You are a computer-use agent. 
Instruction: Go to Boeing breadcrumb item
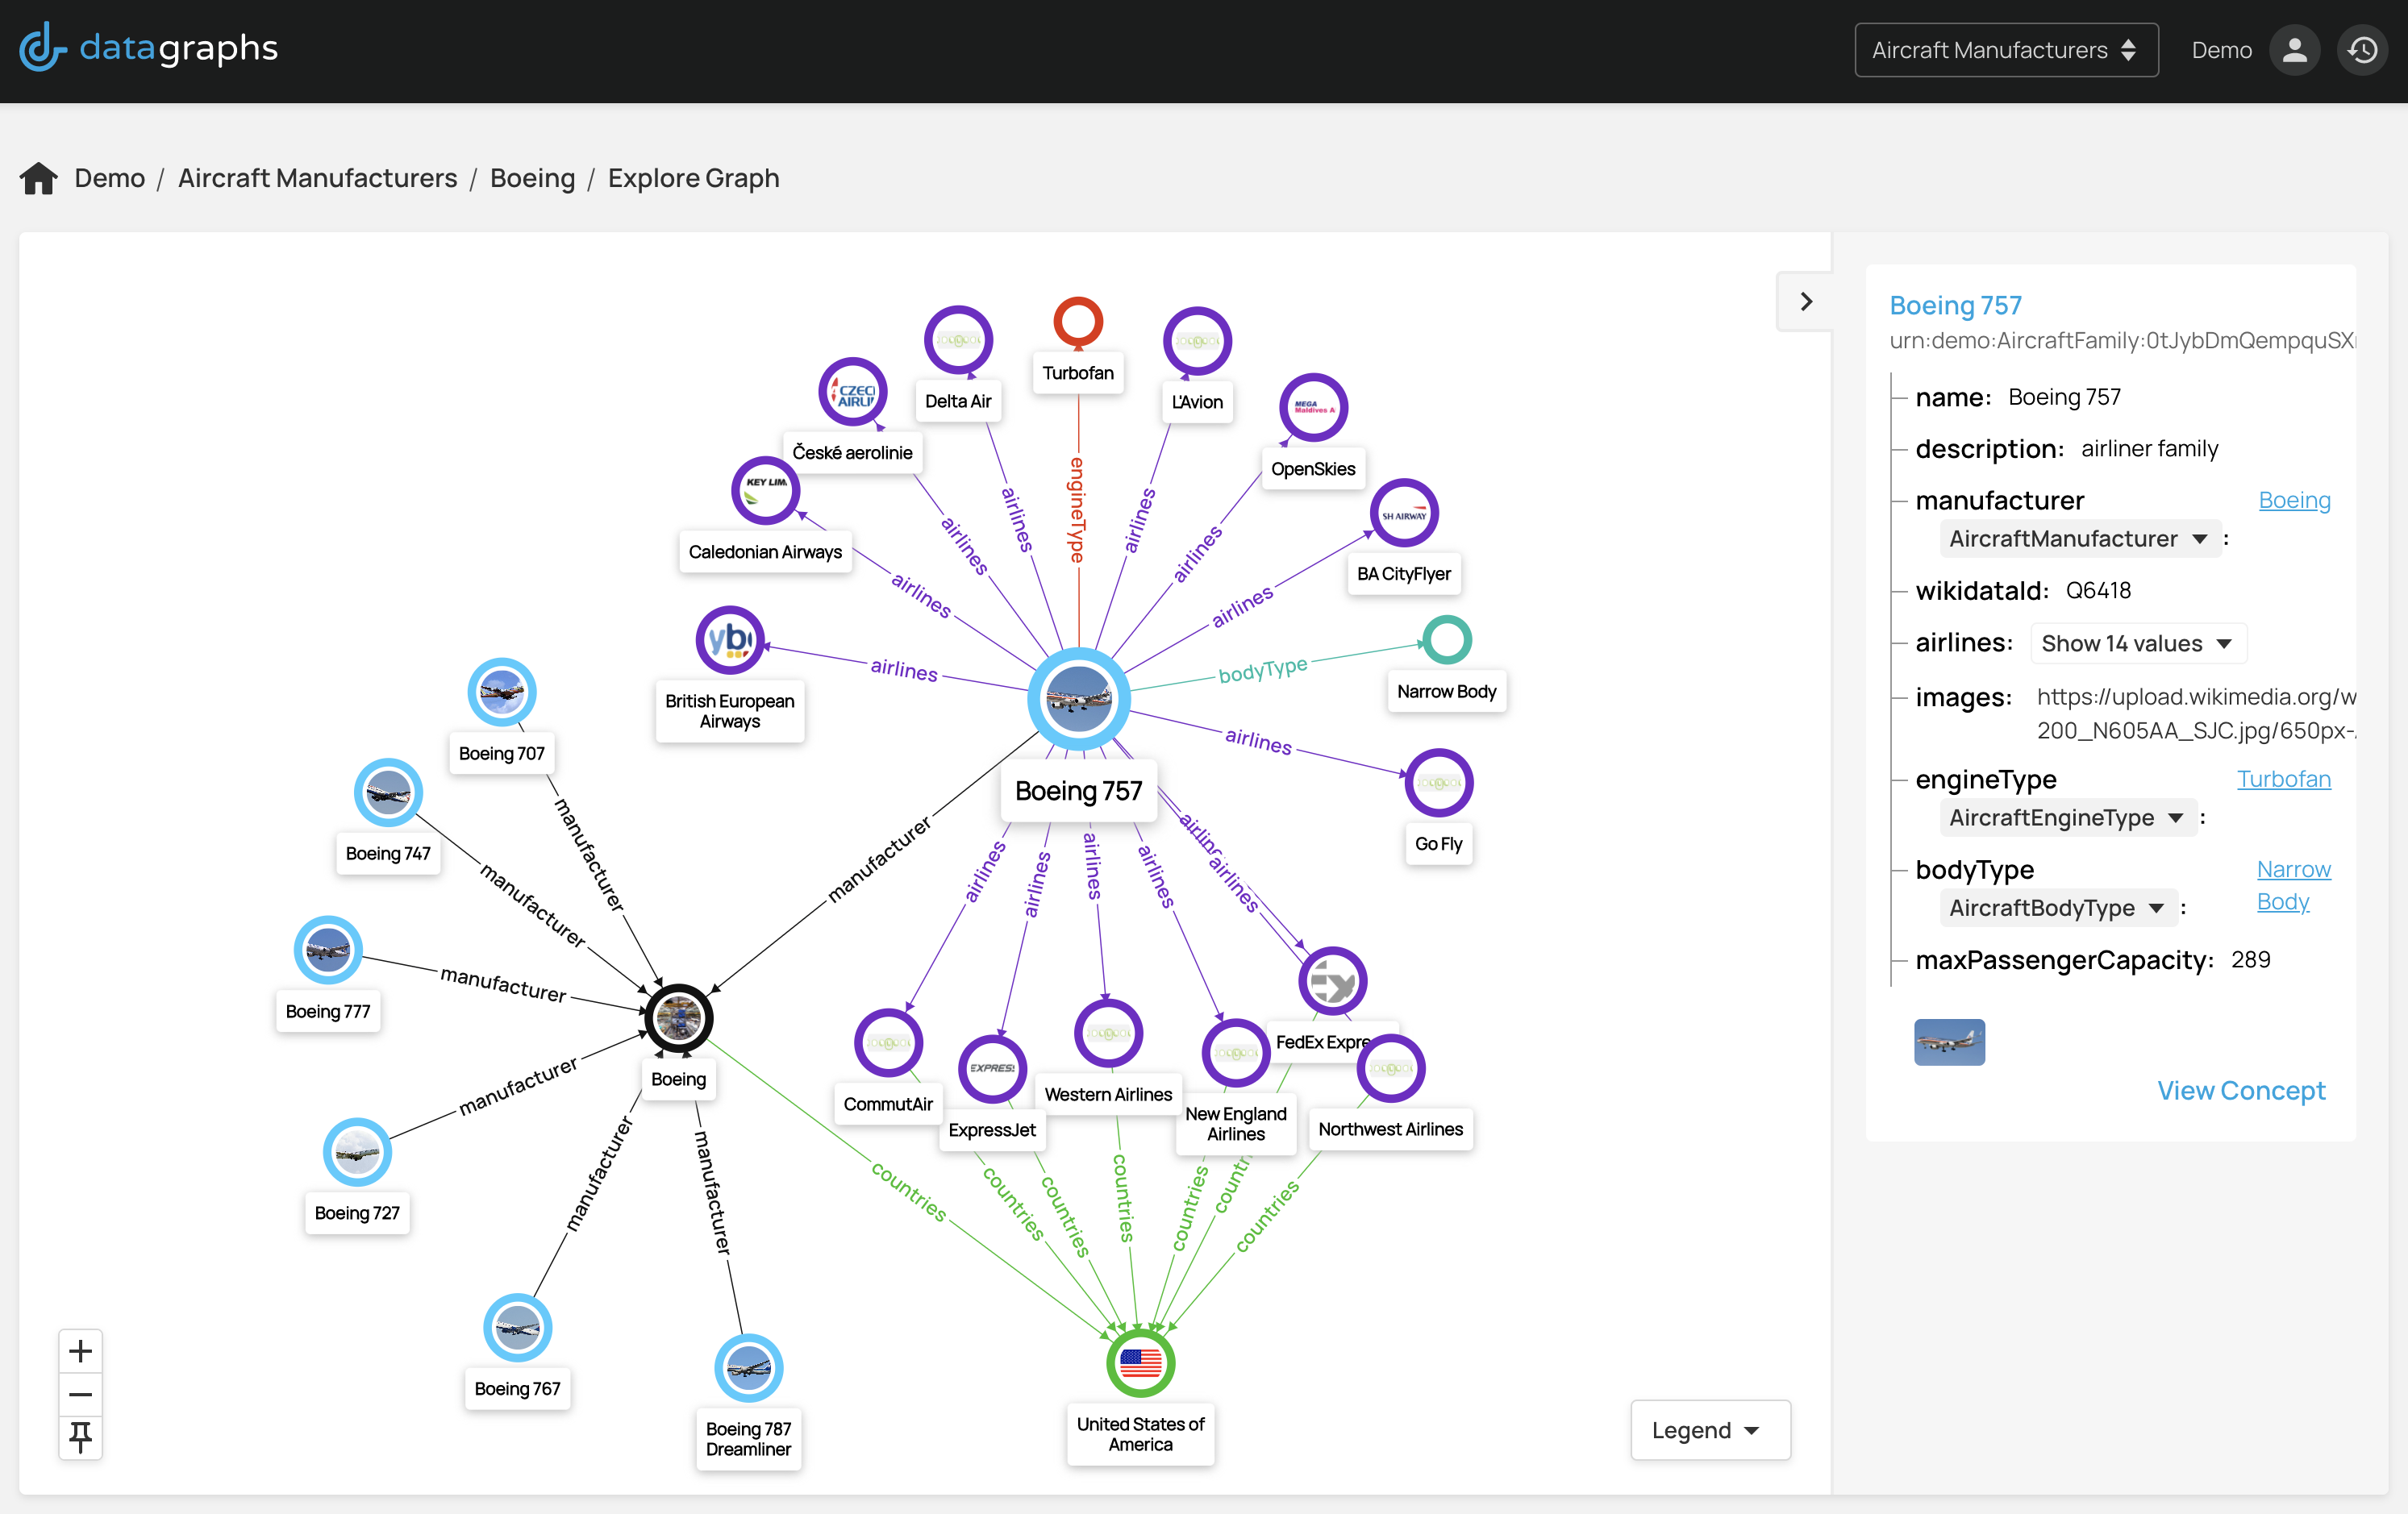[532, 178]
